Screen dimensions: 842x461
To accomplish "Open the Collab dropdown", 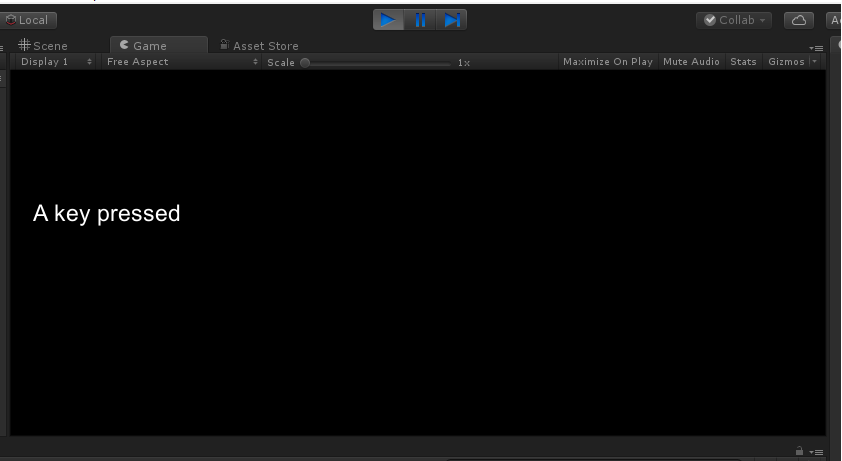I will 734,20.
